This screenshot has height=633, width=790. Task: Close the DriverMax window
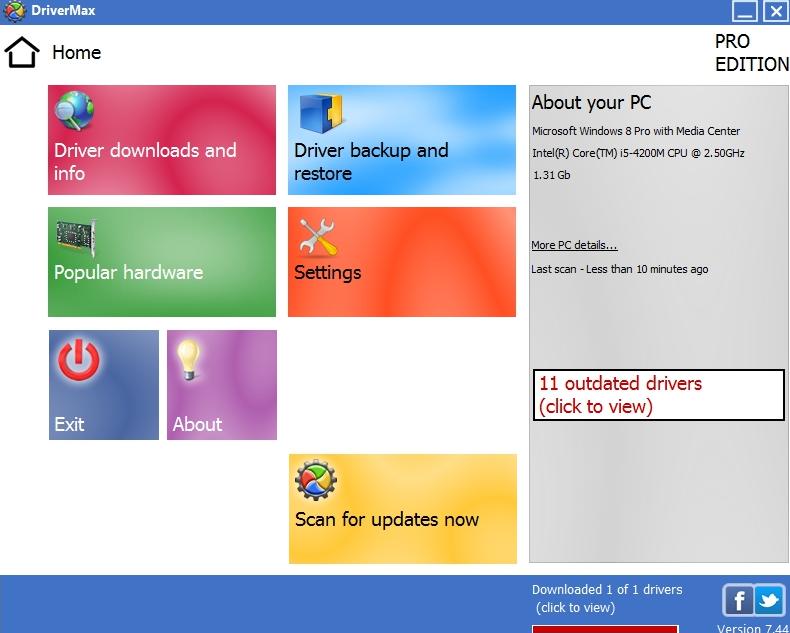pos(776,11)
